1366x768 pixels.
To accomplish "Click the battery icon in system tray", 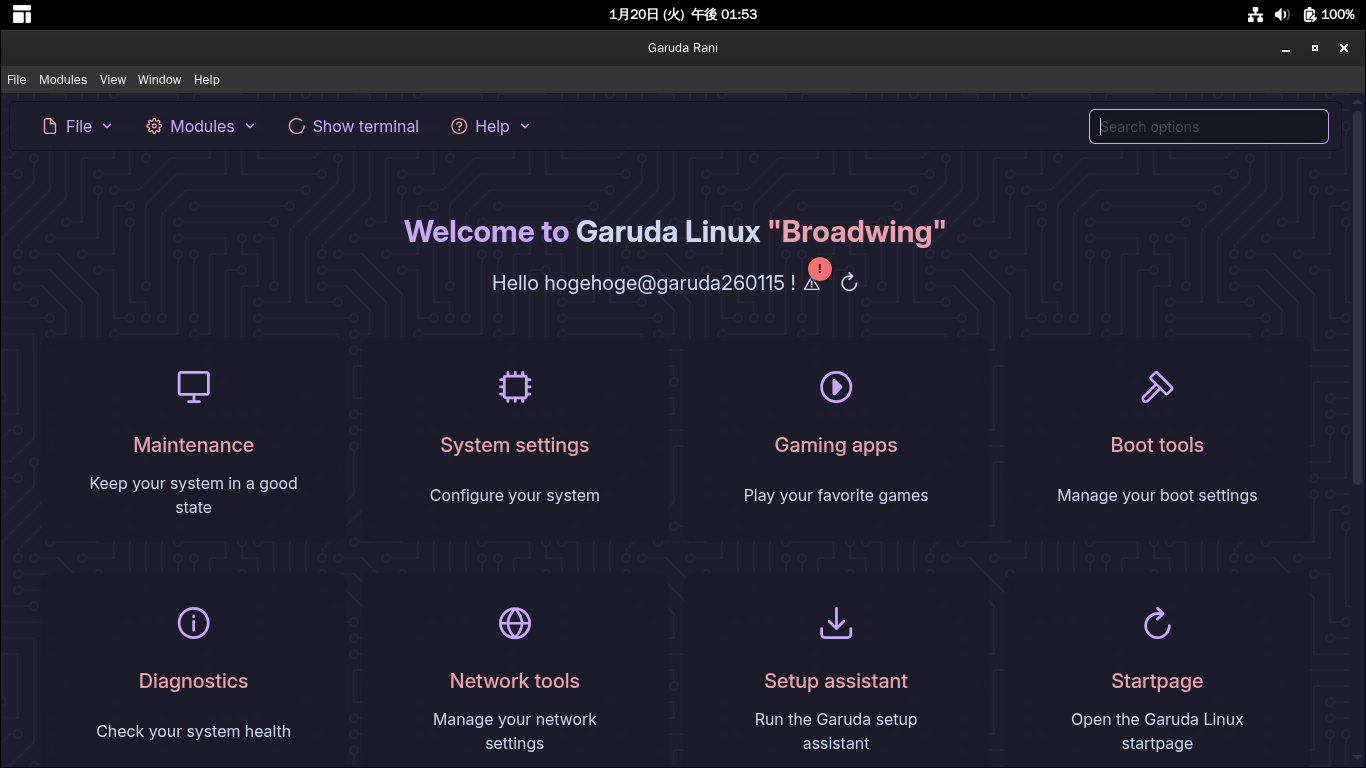I will point(1309,14).
